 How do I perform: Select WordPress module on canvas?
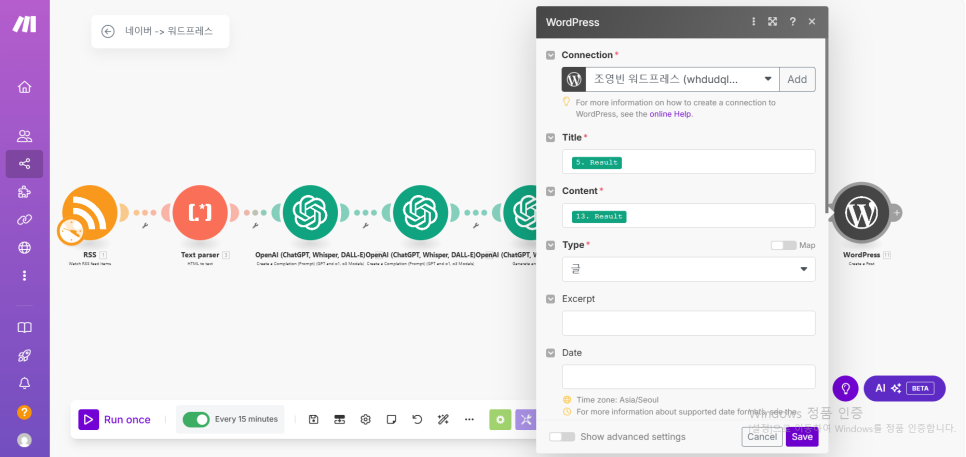861,212
